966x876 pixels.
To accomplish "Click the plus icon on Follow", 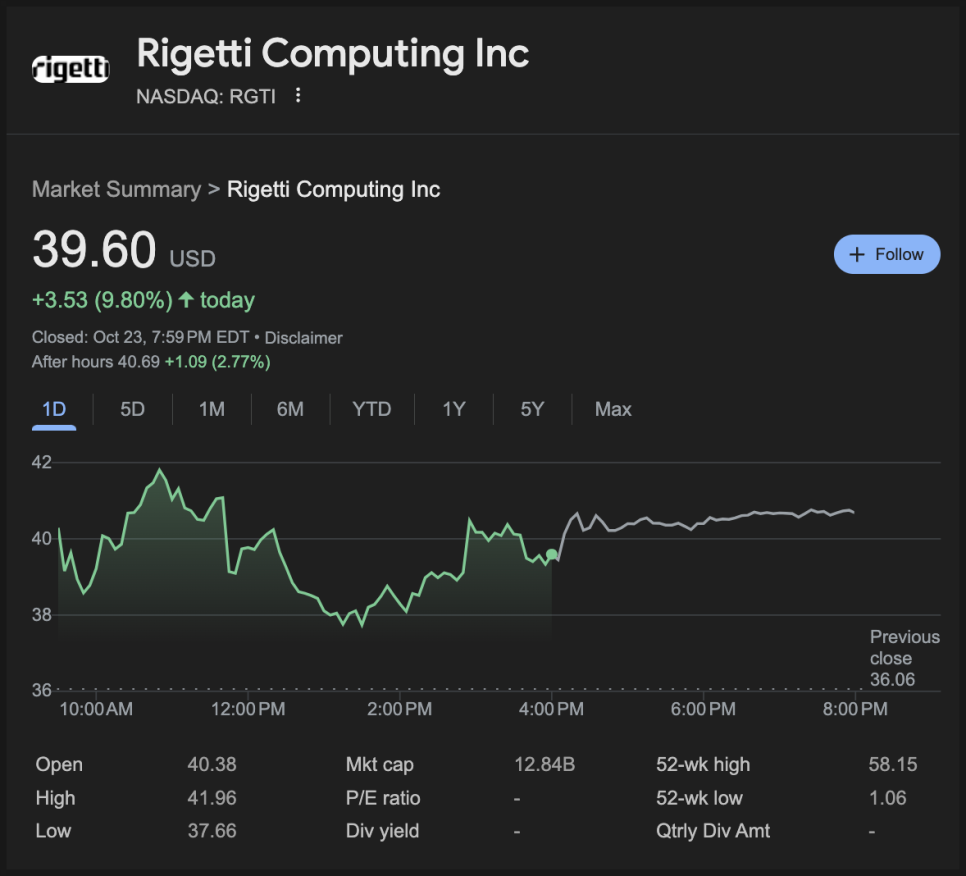I will click(x=856, y=255).
